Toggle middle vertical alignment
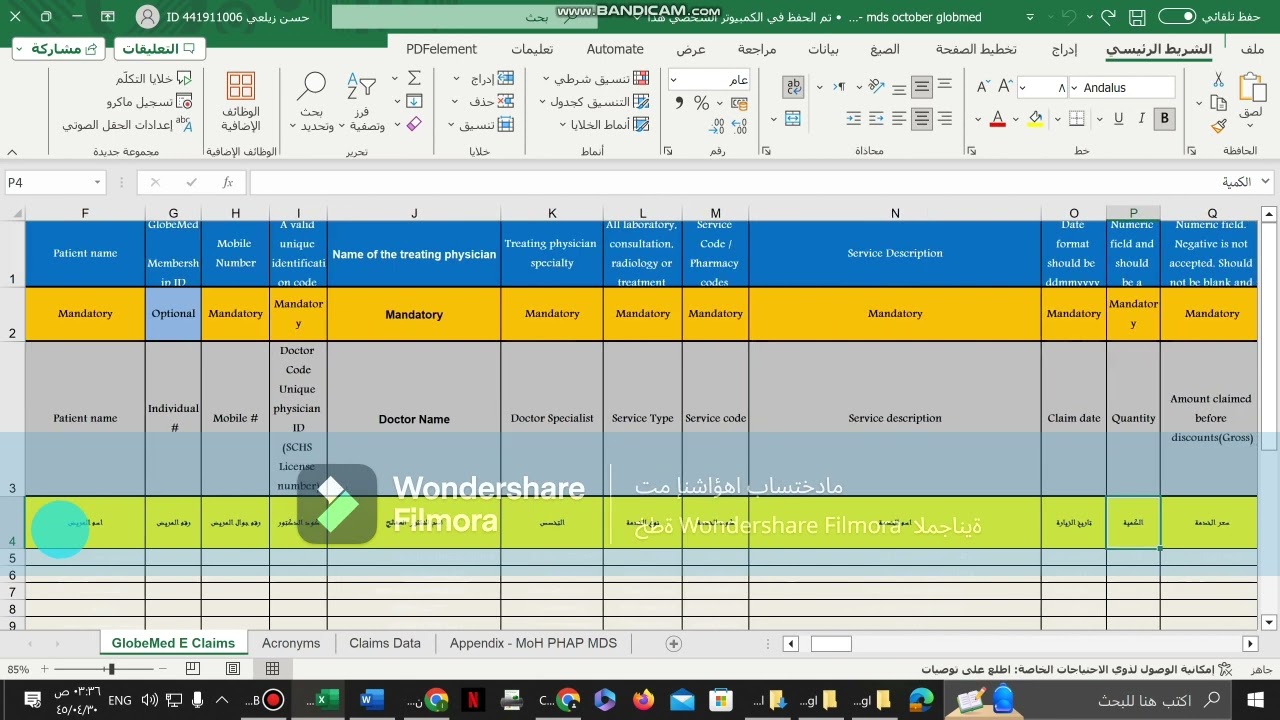The image size is (1280, 720). (x=922, y=87)
